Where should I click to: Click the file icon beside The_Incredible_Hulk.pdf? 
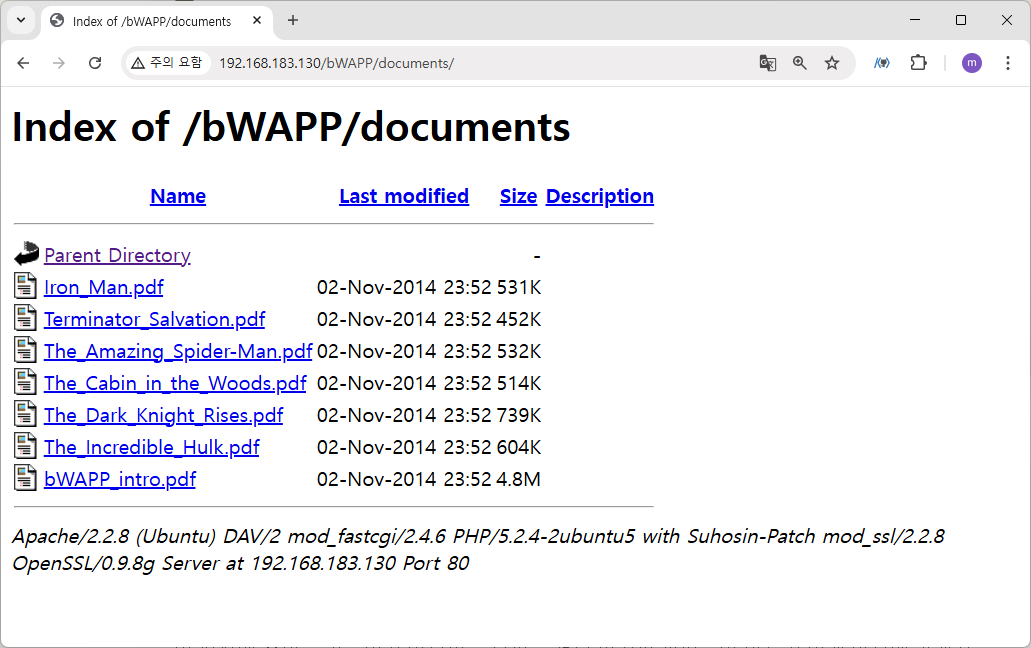coord(26,446)
